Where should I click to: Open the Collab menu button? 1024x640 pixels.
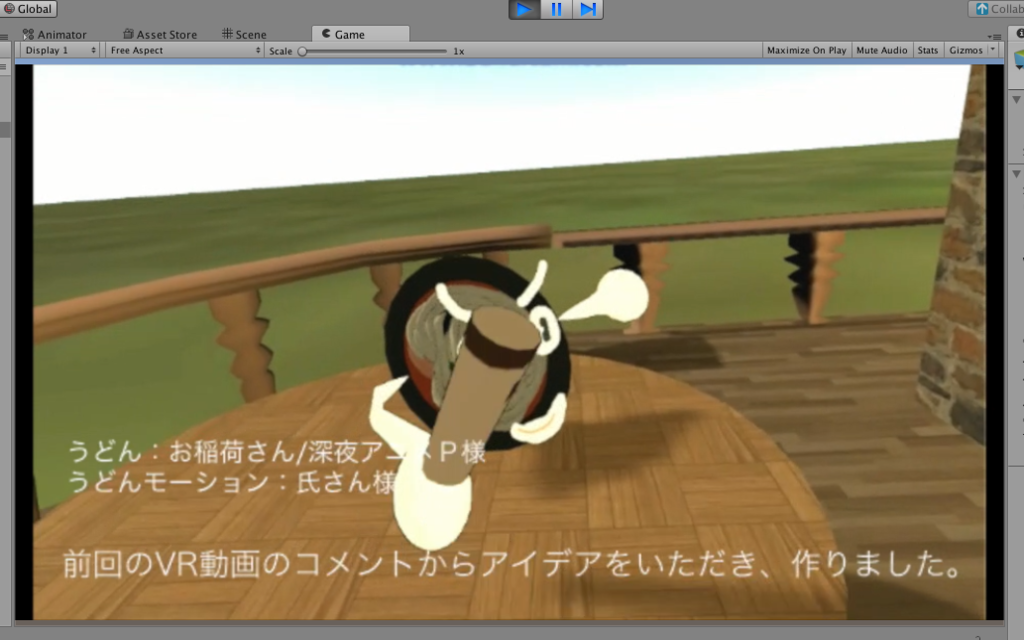point(998,9)
